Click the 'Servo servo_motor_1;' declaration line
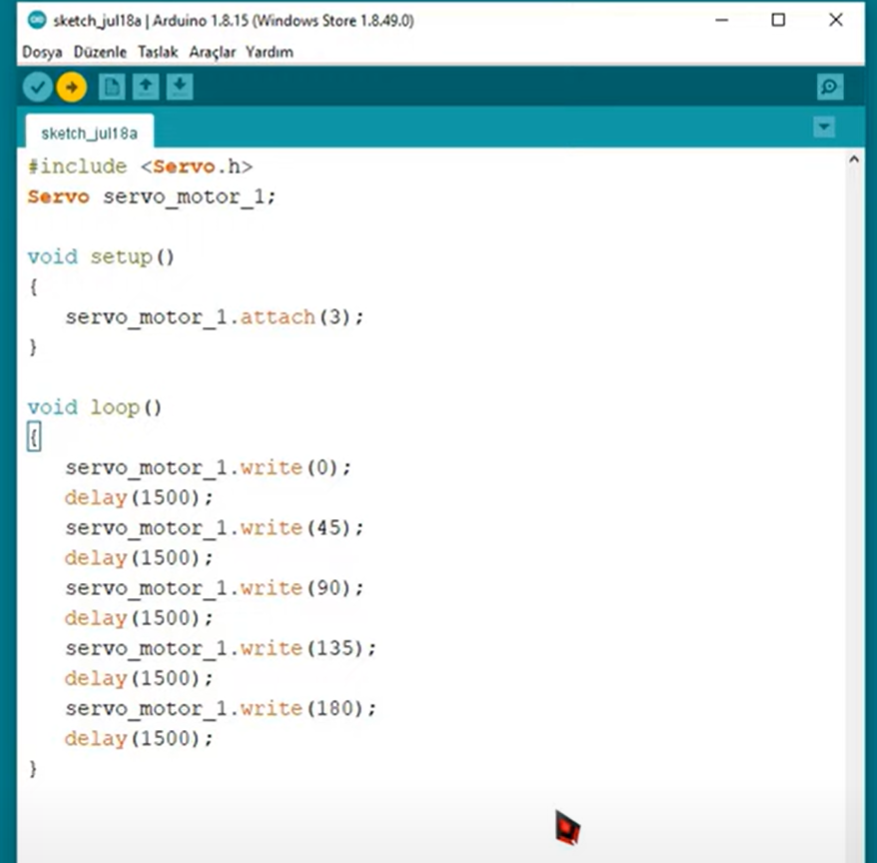This screenshot has height=863, width=877. click(x=152, y=197)
